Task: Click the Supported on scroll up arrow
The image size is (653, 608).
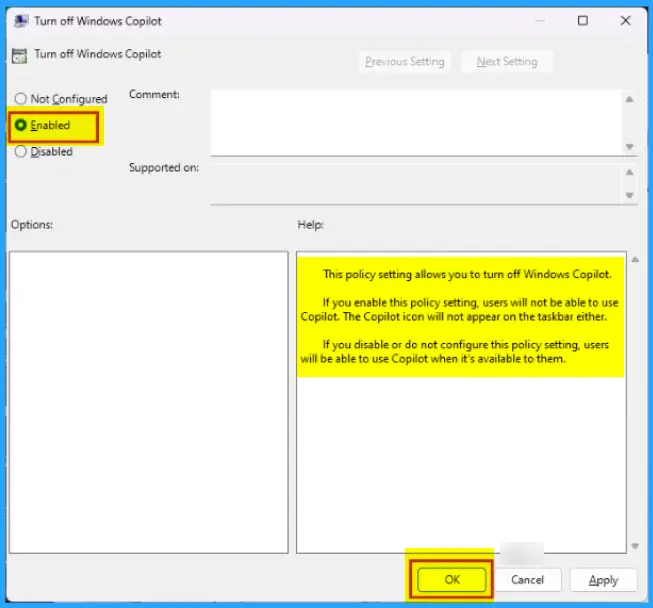Action: pos(630,172)
